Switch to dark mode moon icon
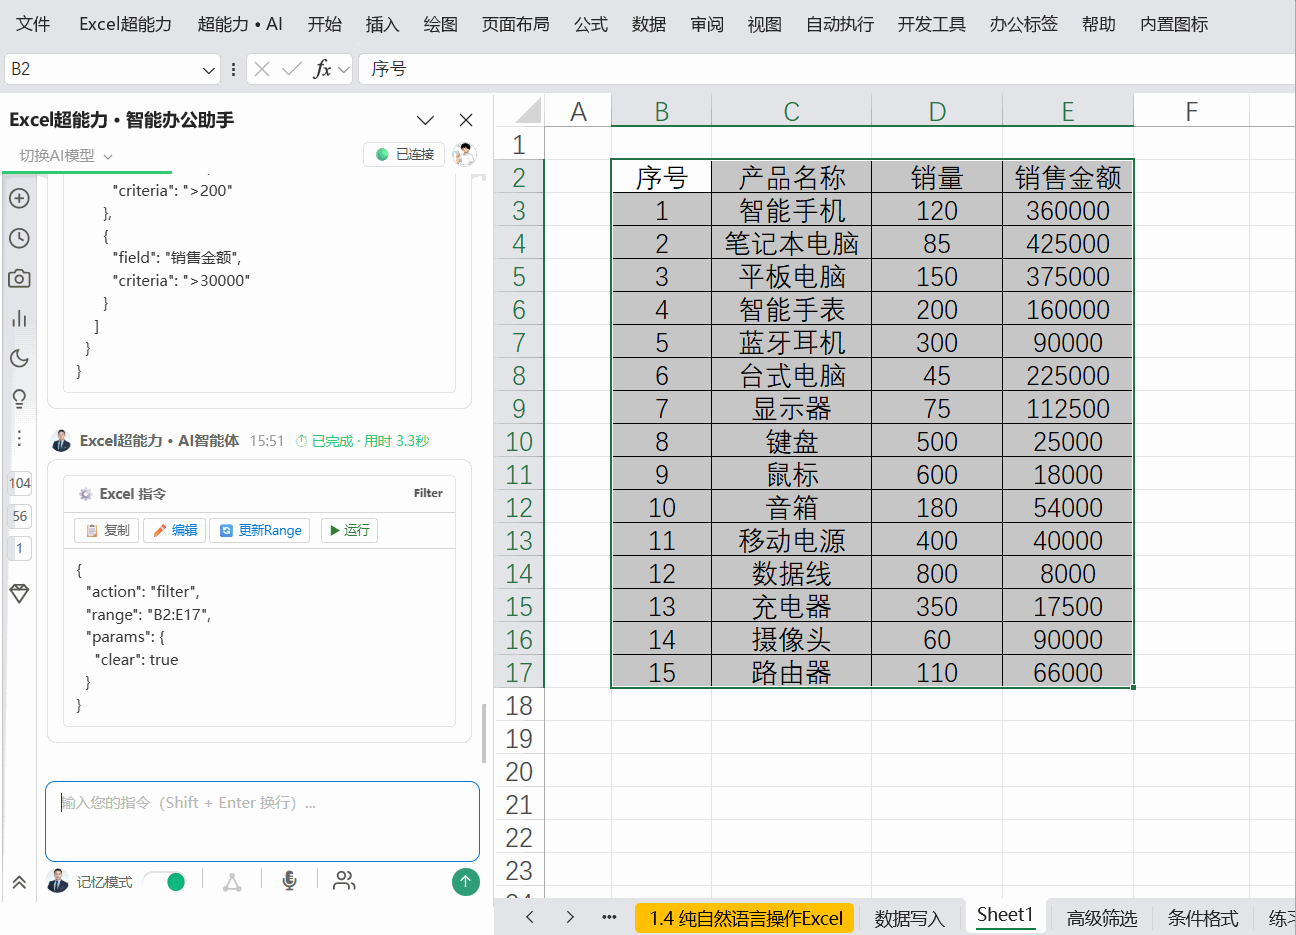Viewport: 1296px width, 935px height. click(x=19, y=358)
